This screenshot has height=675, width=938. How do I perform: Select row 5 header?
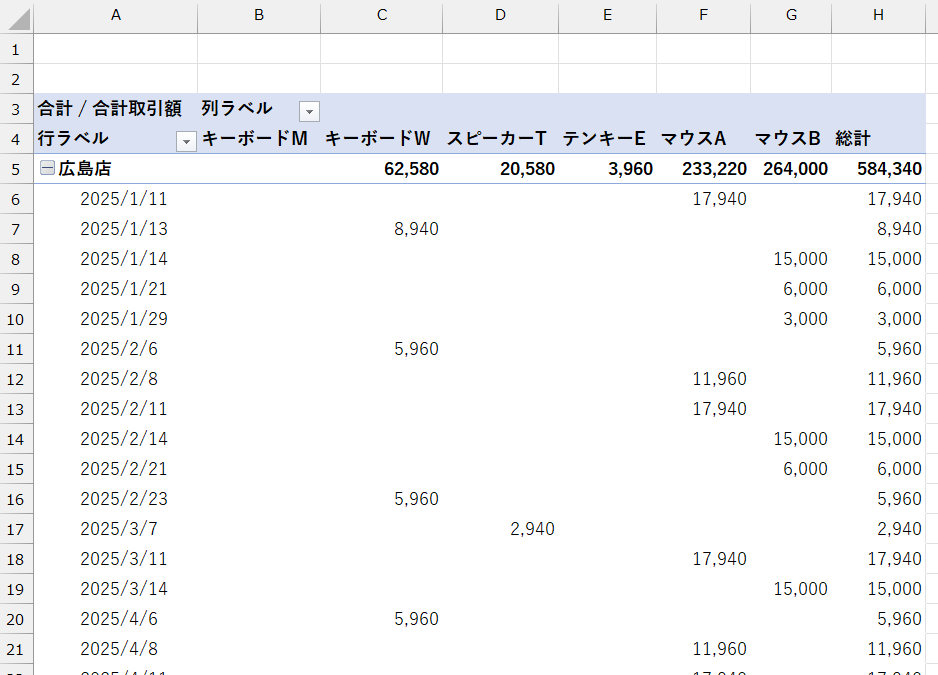16,169
